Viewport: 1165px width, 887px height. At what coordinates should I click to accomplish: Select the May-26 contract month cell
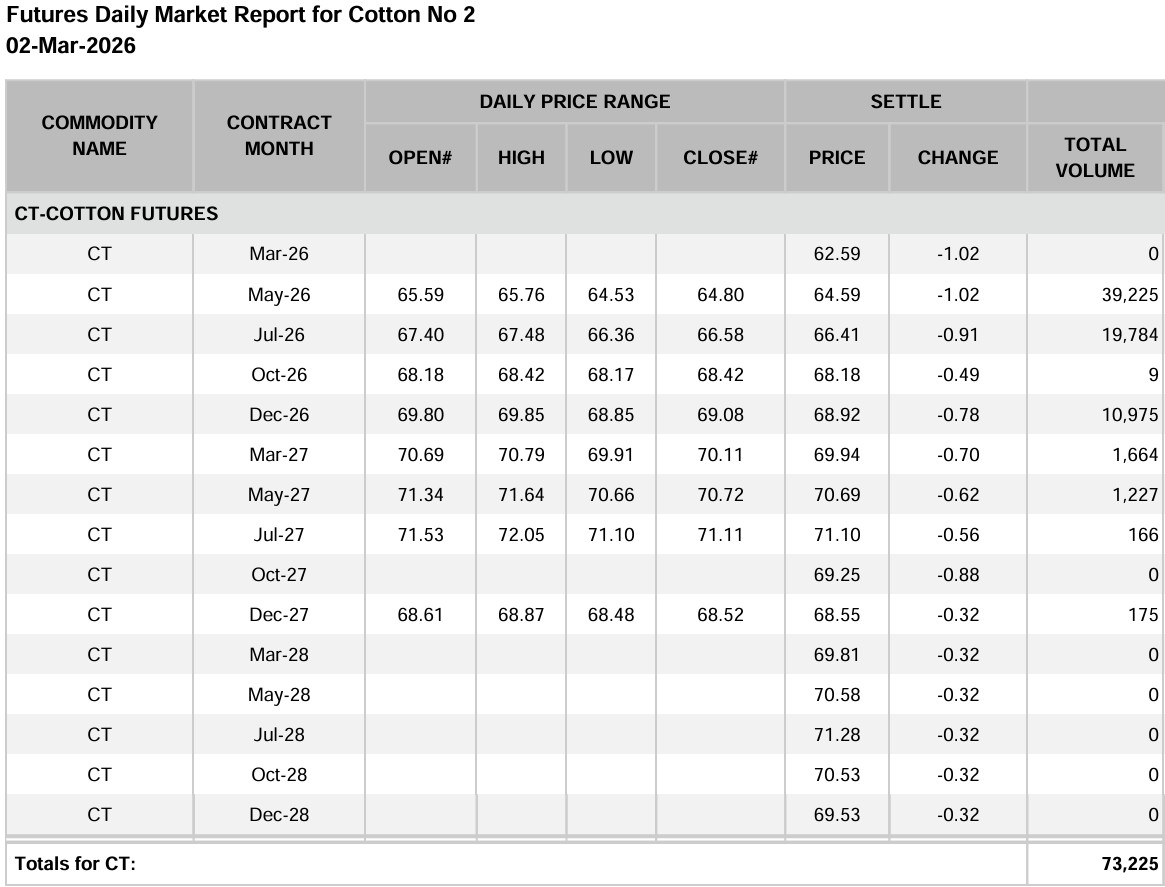coord(279,295)
